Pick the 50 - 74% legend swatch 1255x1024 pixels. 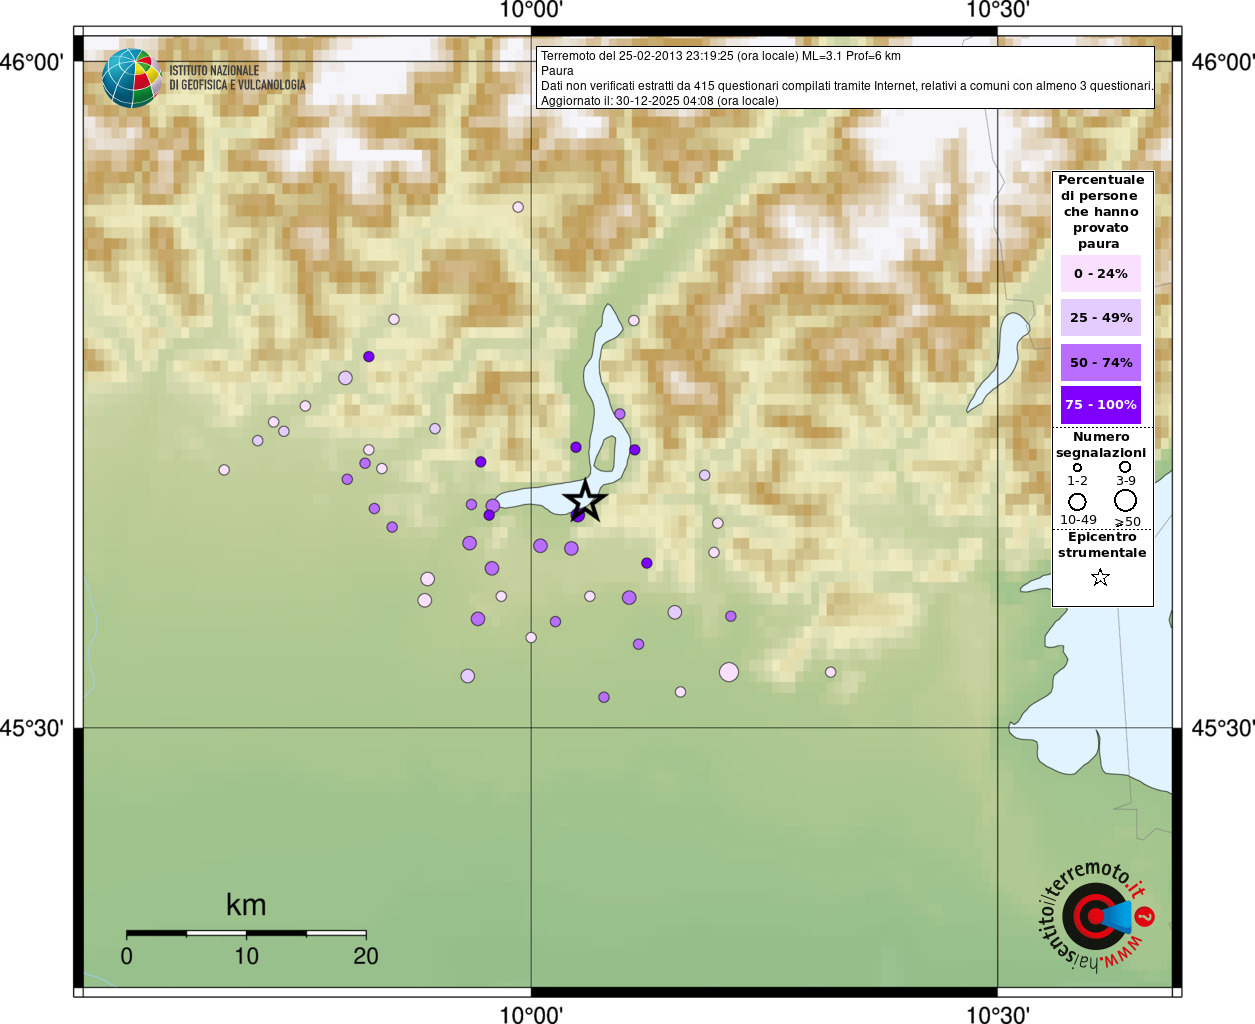(1101, 362)
